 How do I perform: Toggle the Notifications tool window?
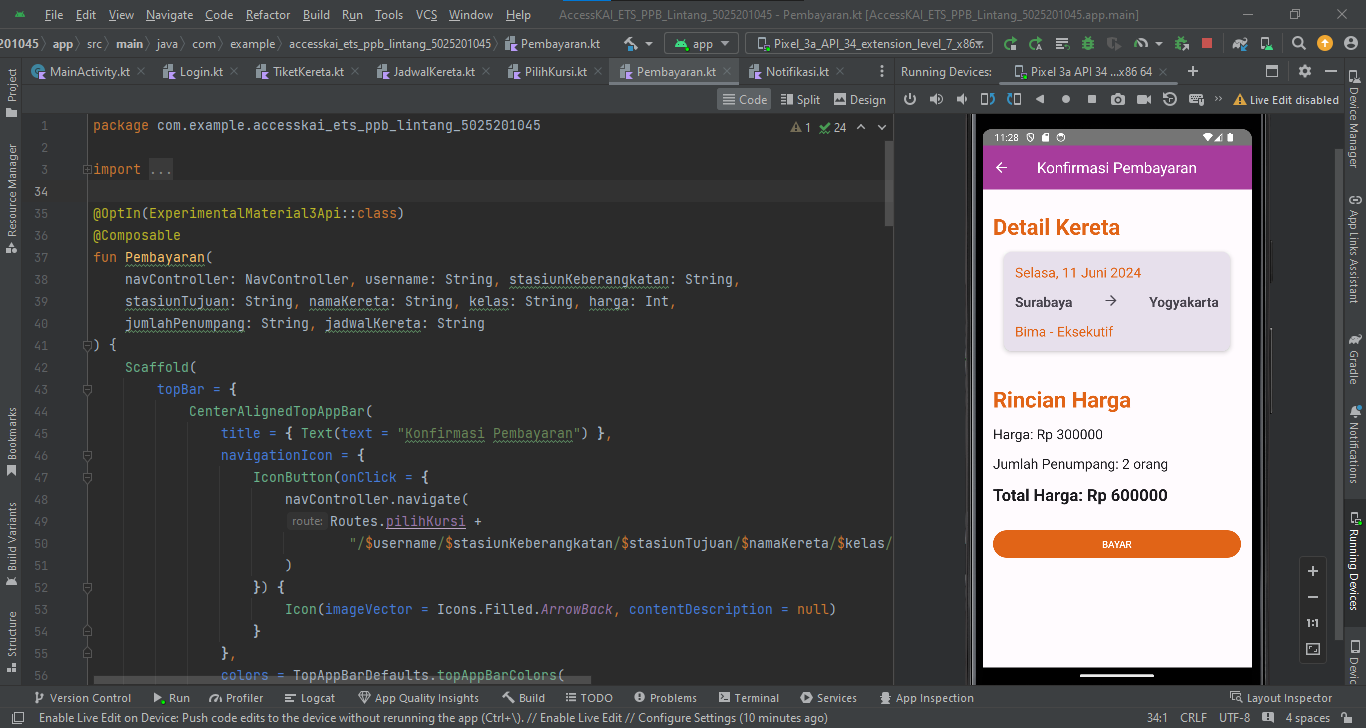point(1355,445)
